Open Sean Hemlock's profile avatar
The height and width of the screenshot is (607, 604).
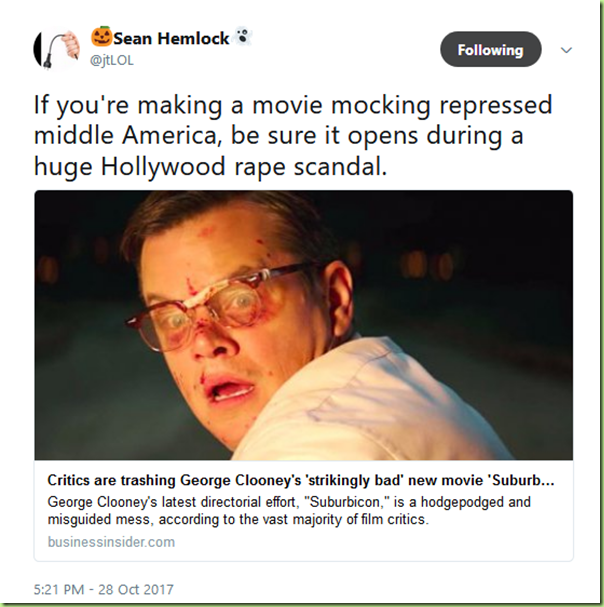pos(57,50)
